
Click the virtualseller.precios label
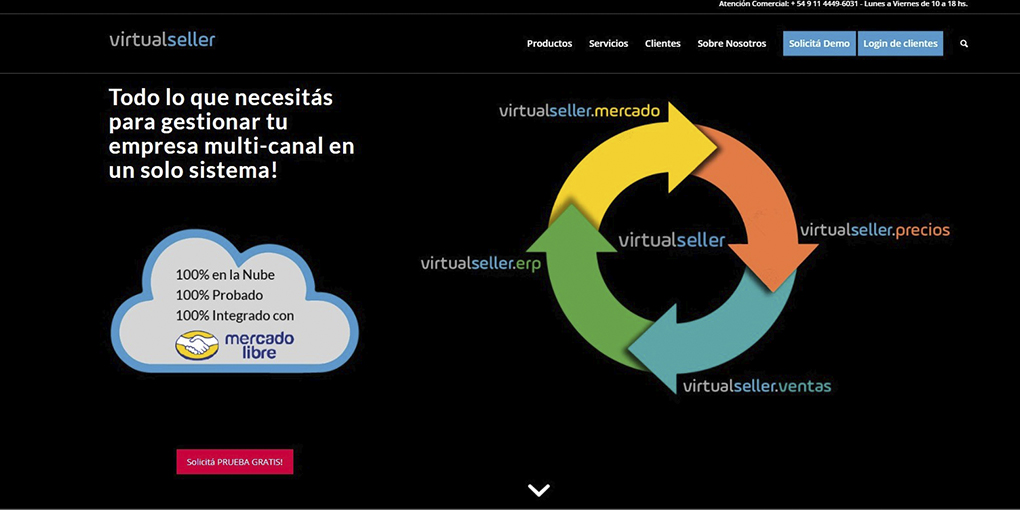875,230
